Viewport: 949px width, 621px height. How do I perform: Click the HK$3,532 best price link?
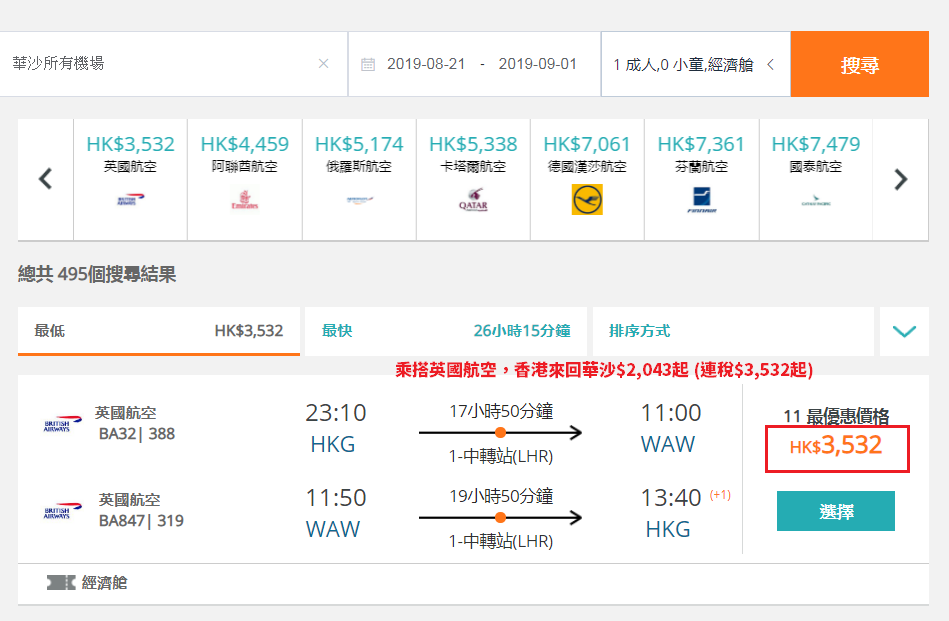point(837,448)
